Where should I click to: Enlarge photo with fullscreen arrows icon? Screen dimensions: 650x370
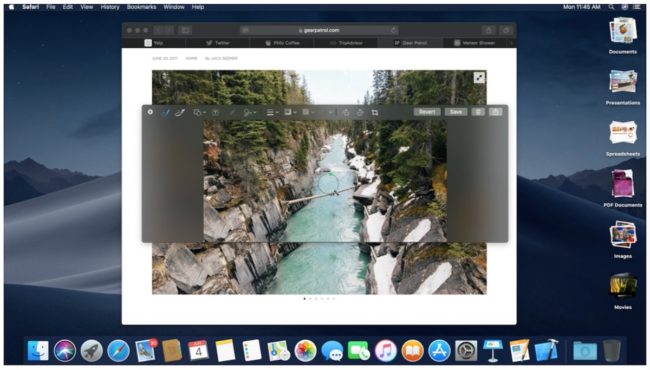point(479,77)
